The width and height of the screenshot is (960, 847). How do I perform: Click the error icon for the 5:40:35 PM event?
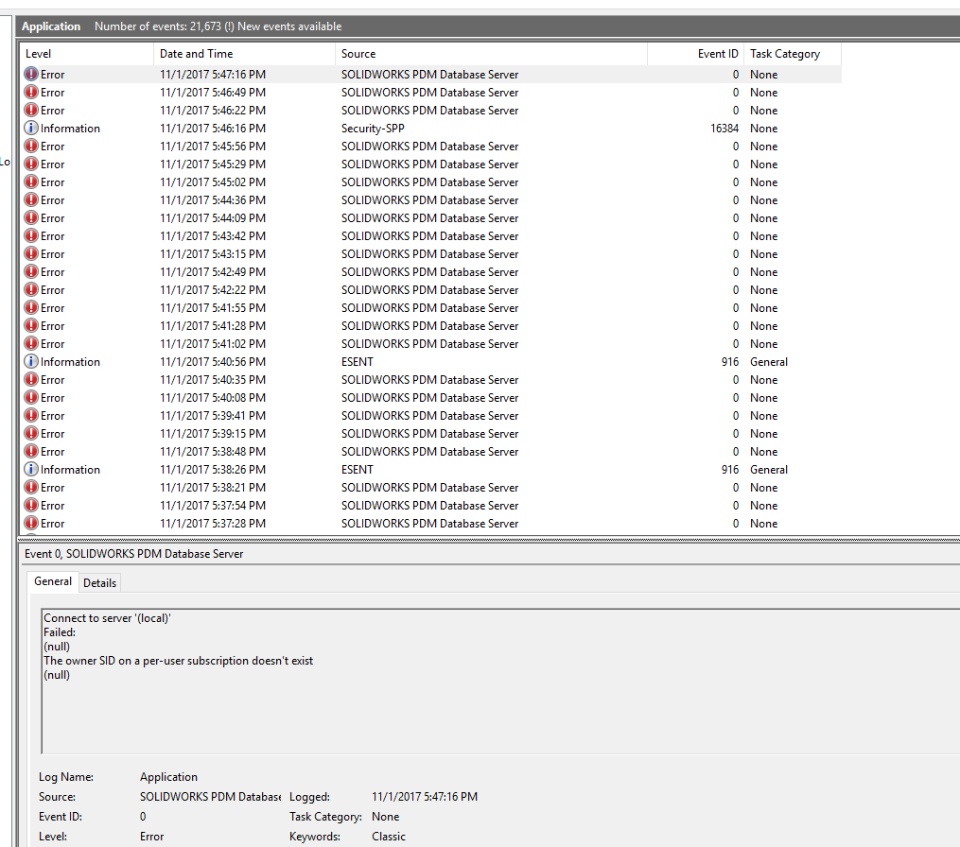coord(31,380)
